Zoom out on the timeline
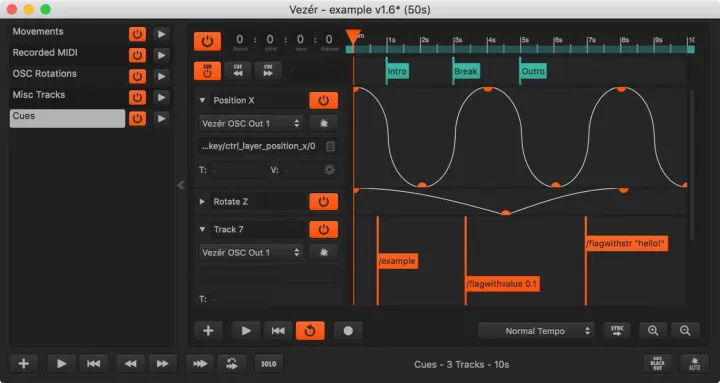Viewport: 720px width, 383px height. click(x=685, y=331)
